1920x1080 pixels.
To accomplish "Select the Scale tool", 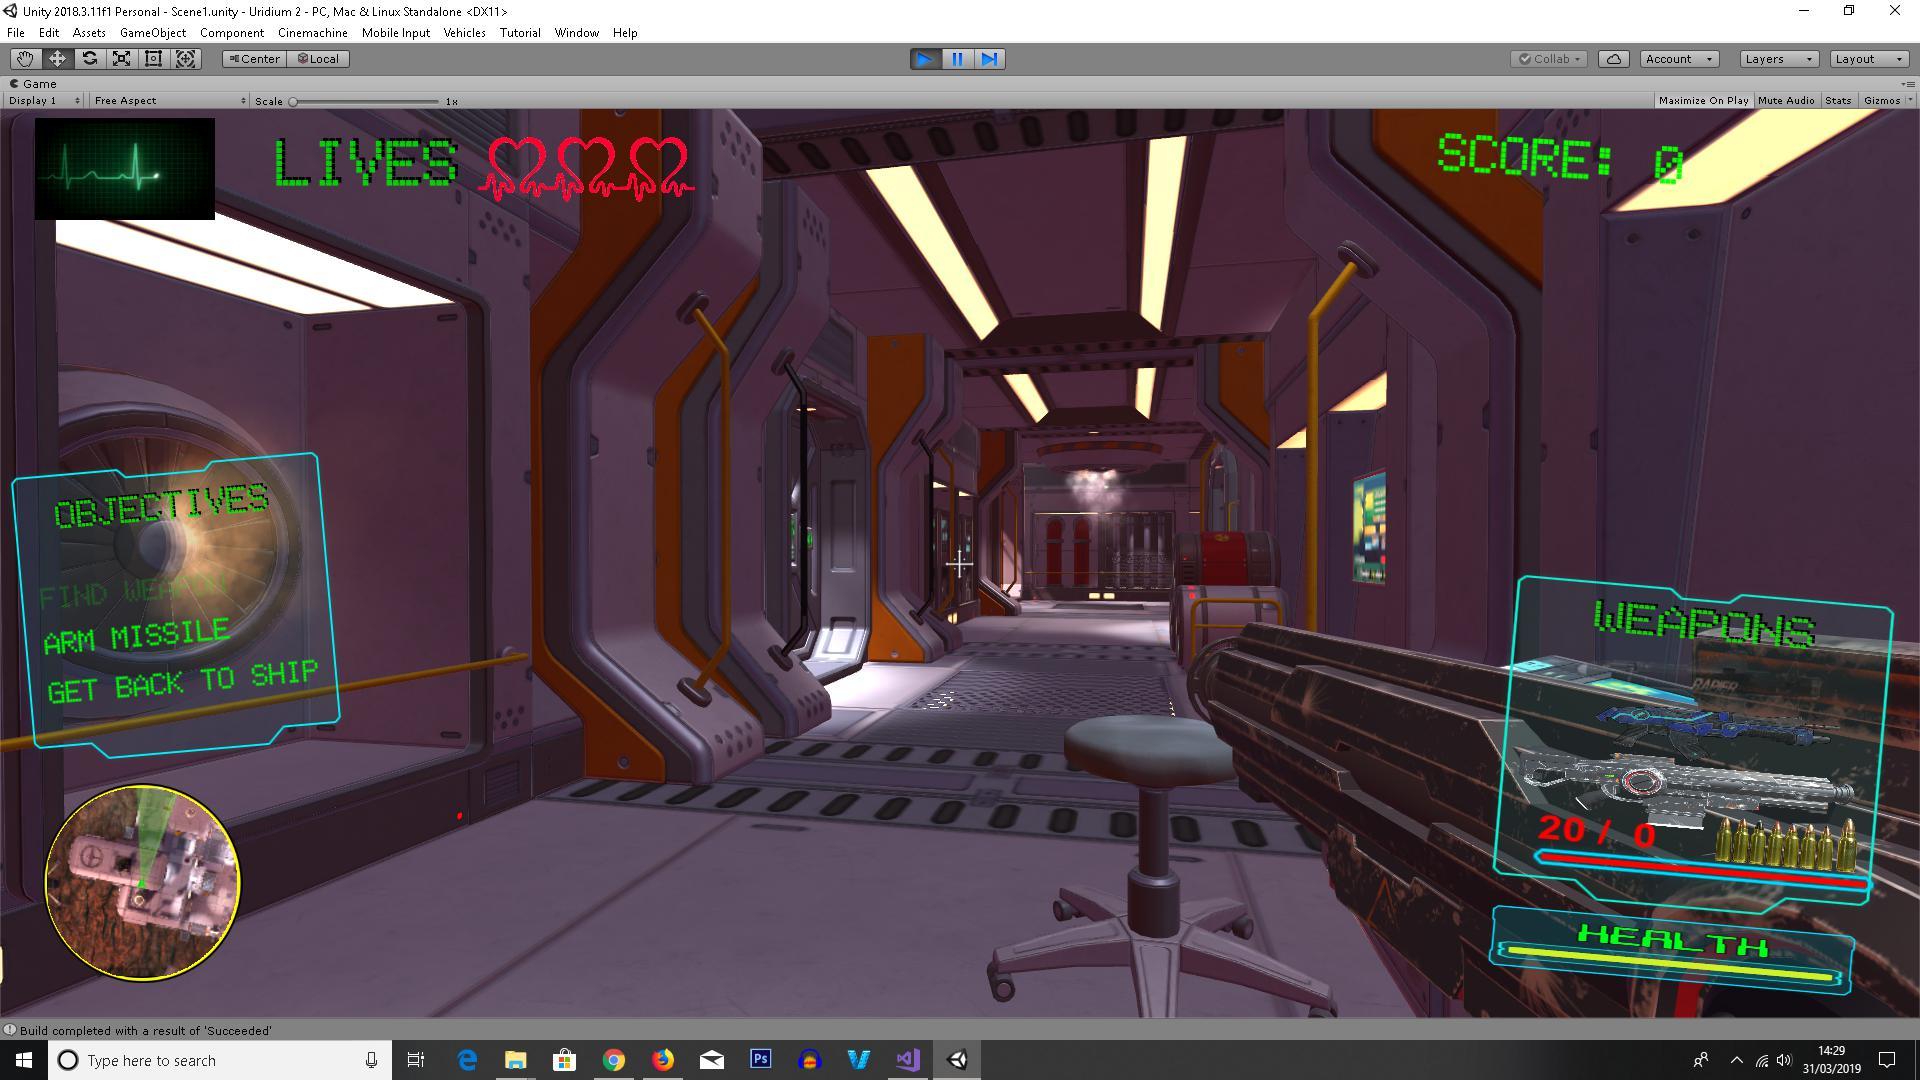I will tap(121, 59).
